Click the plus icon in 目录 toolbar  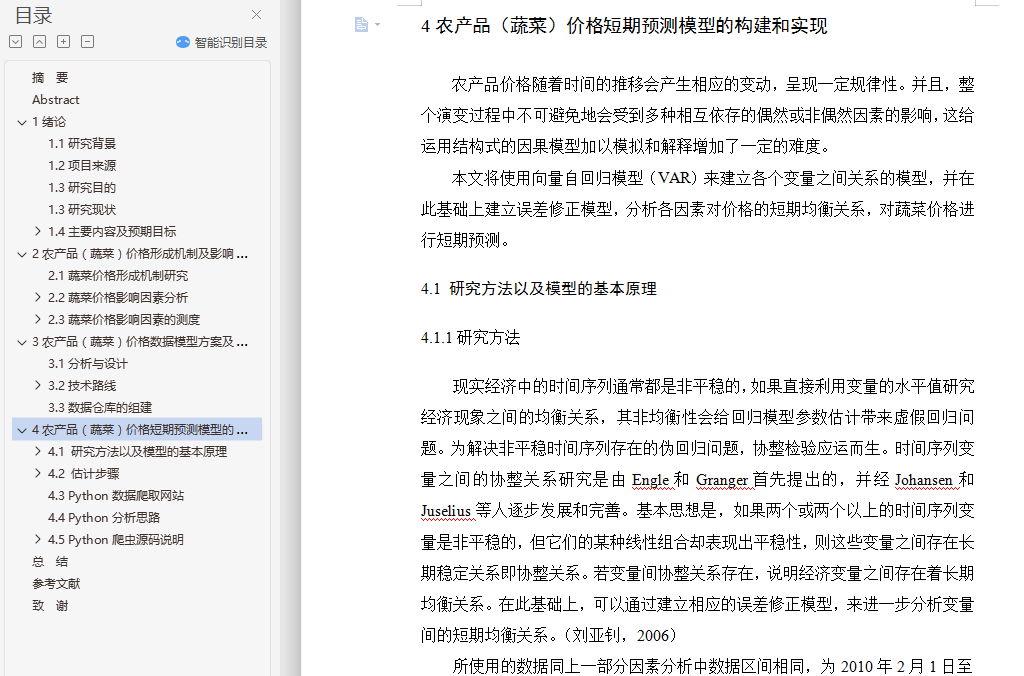point(63,42)
